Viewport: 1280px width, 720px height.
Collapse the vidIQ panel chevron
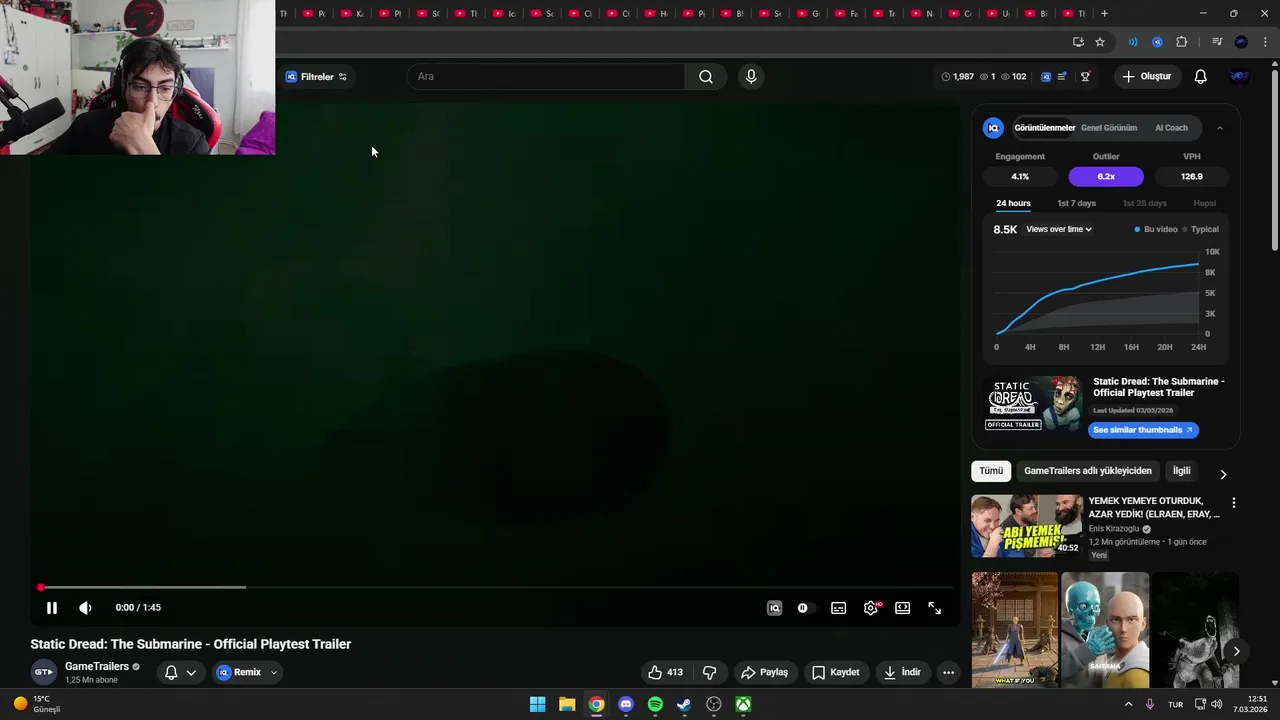pos(1220,128)
